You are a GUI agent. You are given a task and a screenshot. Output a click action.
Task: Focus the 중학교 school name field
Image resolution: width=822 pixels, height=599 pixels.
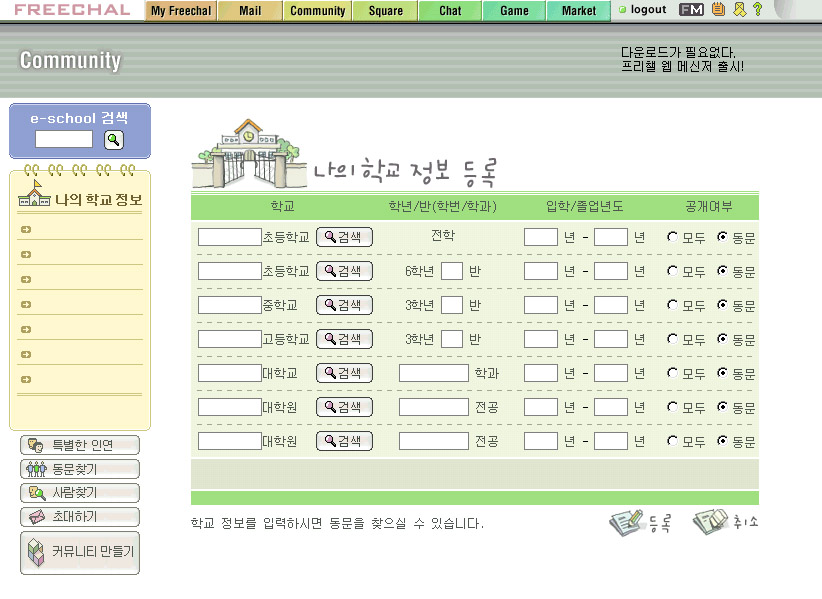(x=230, y=305)
